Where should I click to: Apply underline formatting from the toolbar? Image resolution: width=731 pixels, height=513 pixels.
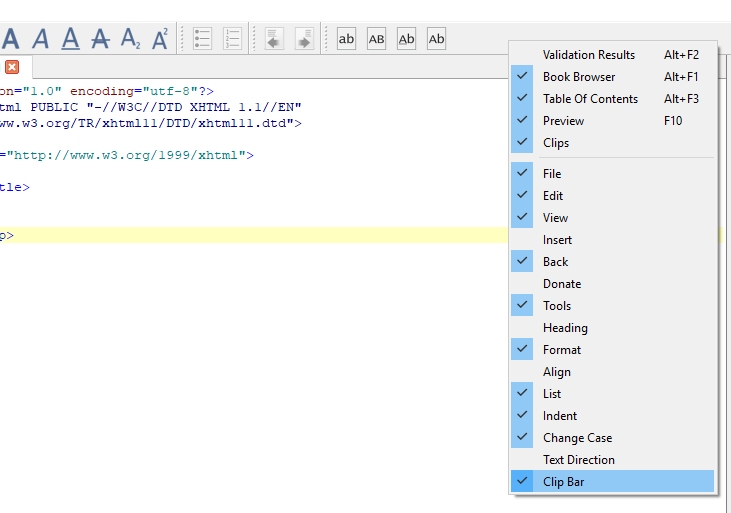[x=70, y=39]
